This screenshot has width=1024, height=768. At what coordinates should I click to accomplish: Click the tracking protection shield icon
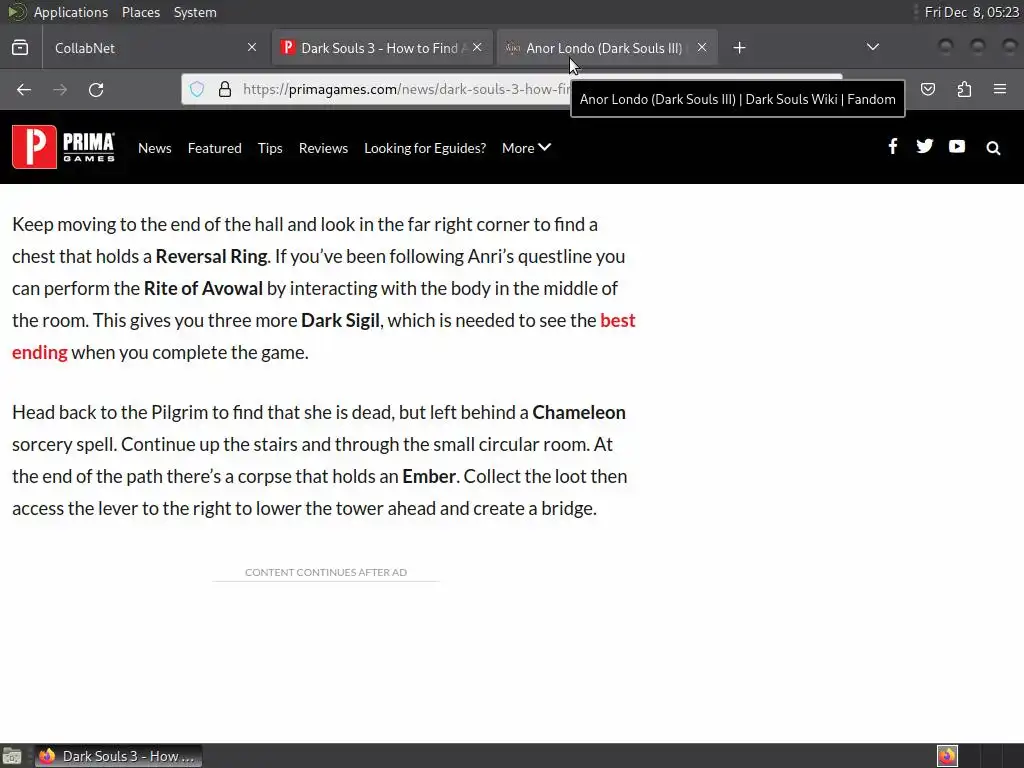coord(197,89)
